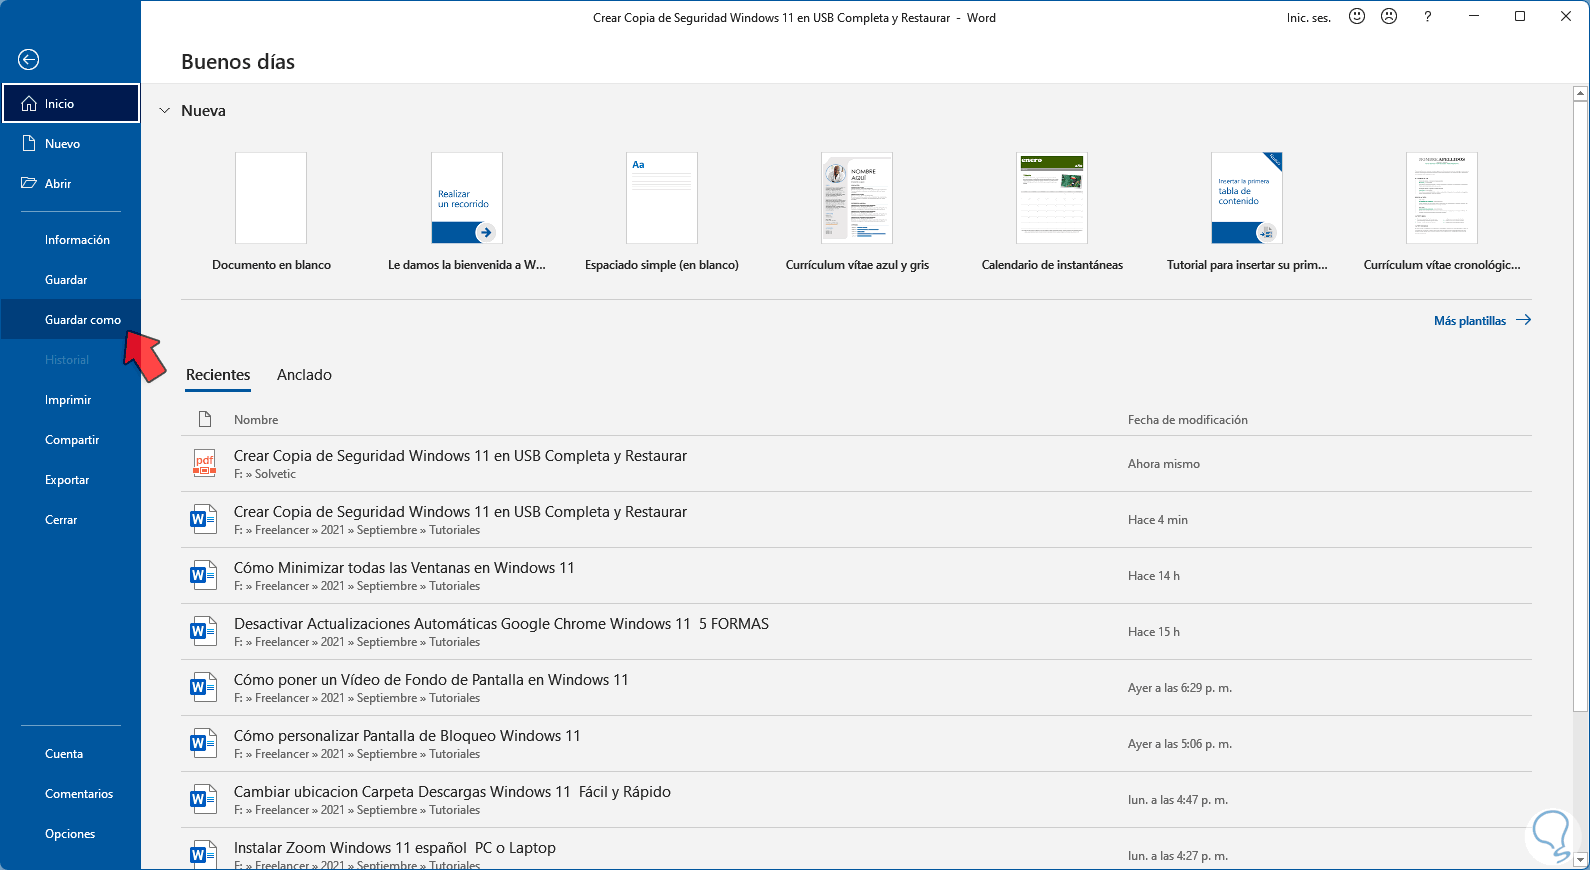Screen dimensions: 1590x870
Task: Click Word icon for Carpeta Descargas document
Action: 204,799
